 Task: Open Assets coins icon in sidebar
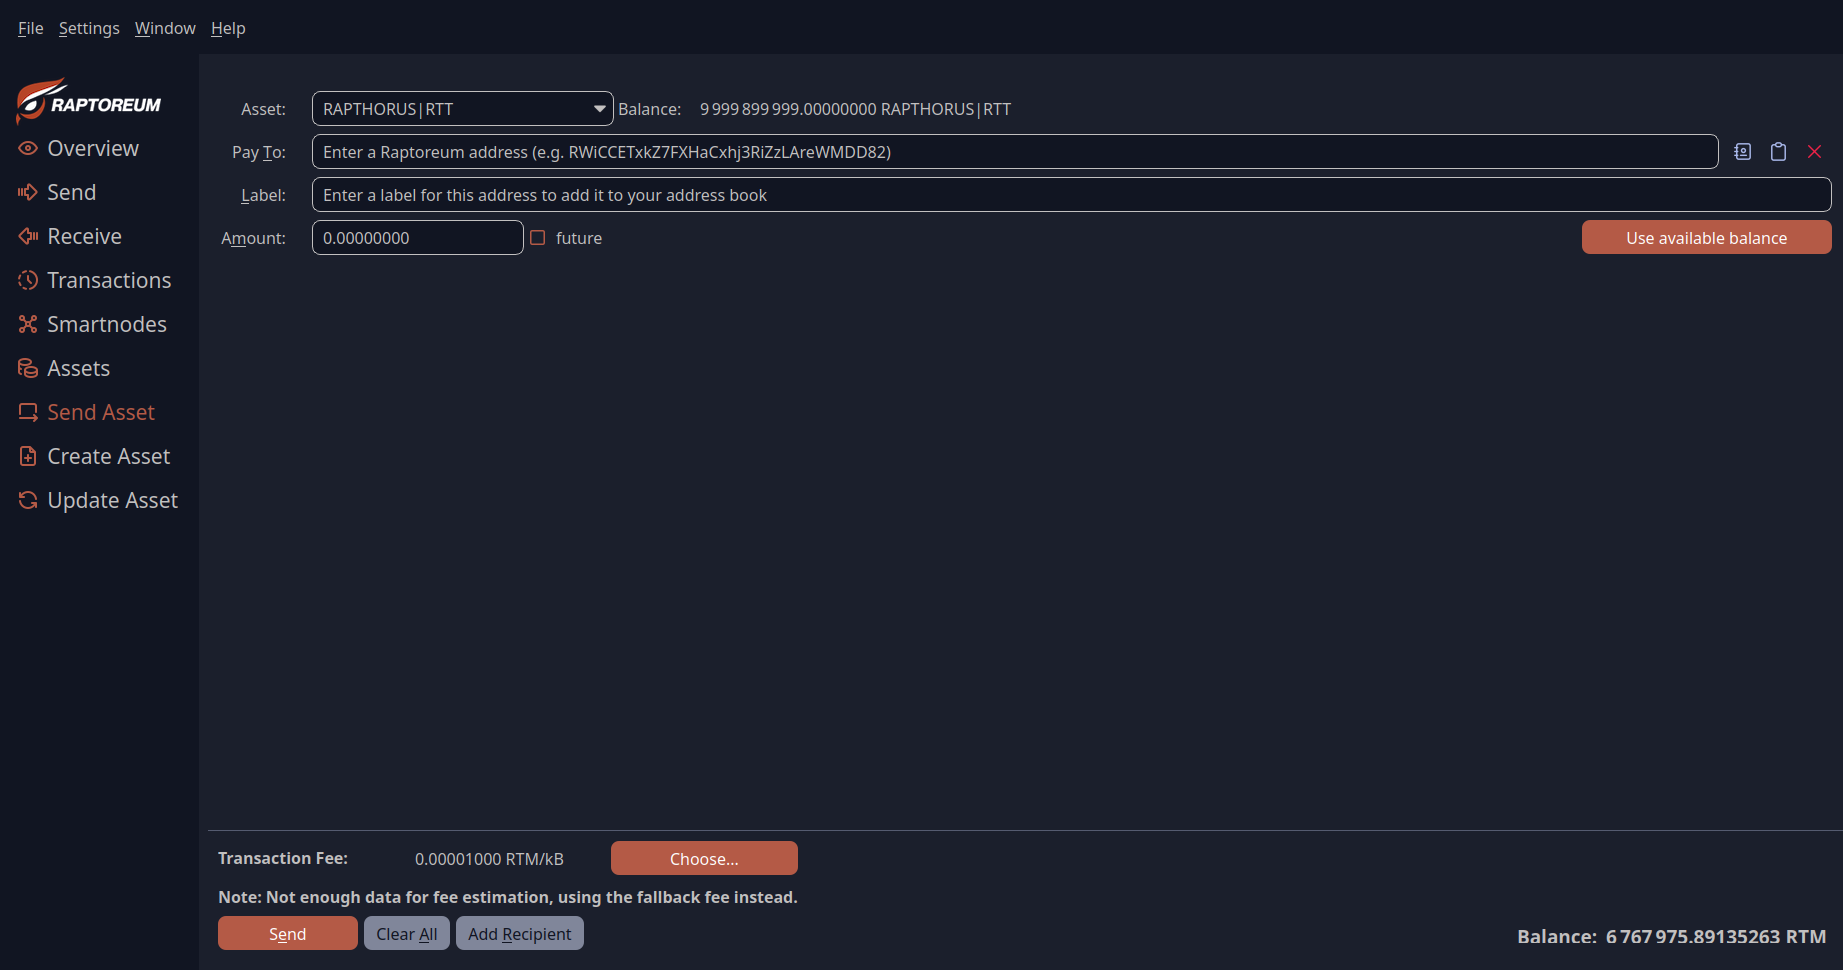pyautogui.click(x=28, y=368)
